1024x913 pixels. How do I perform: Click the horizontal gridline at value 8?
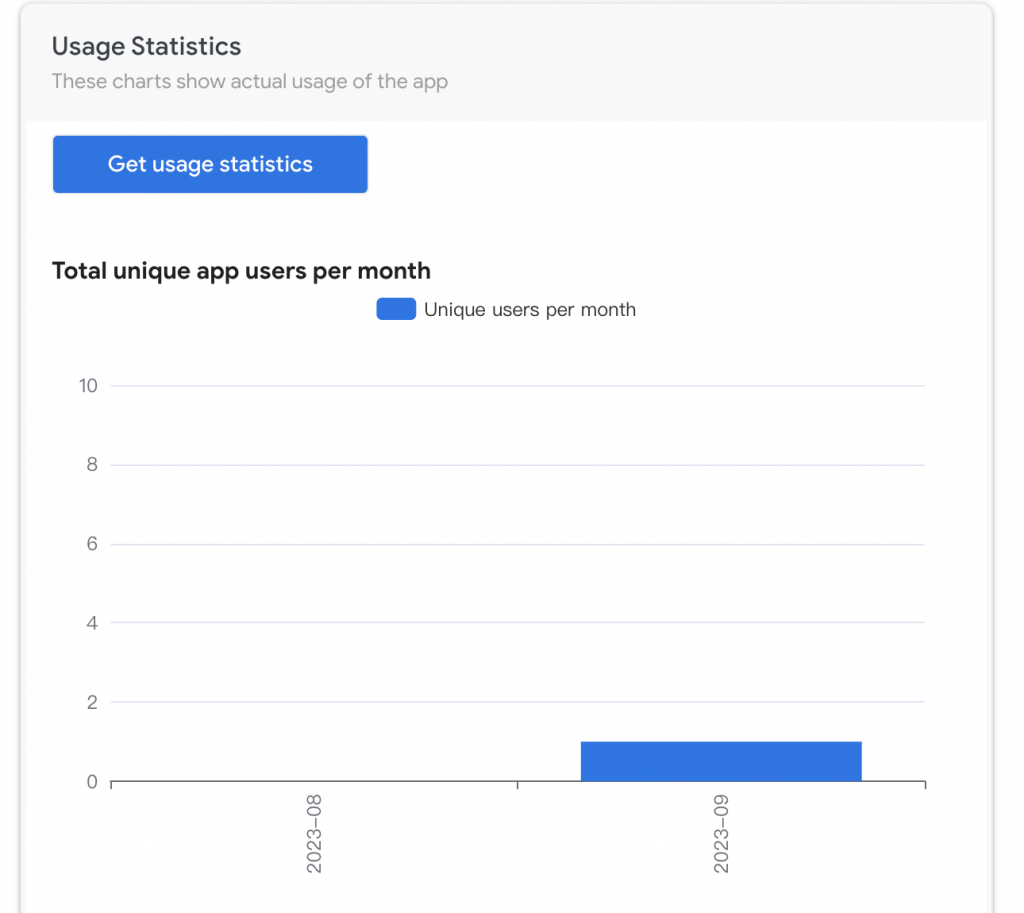pos(518,465)
